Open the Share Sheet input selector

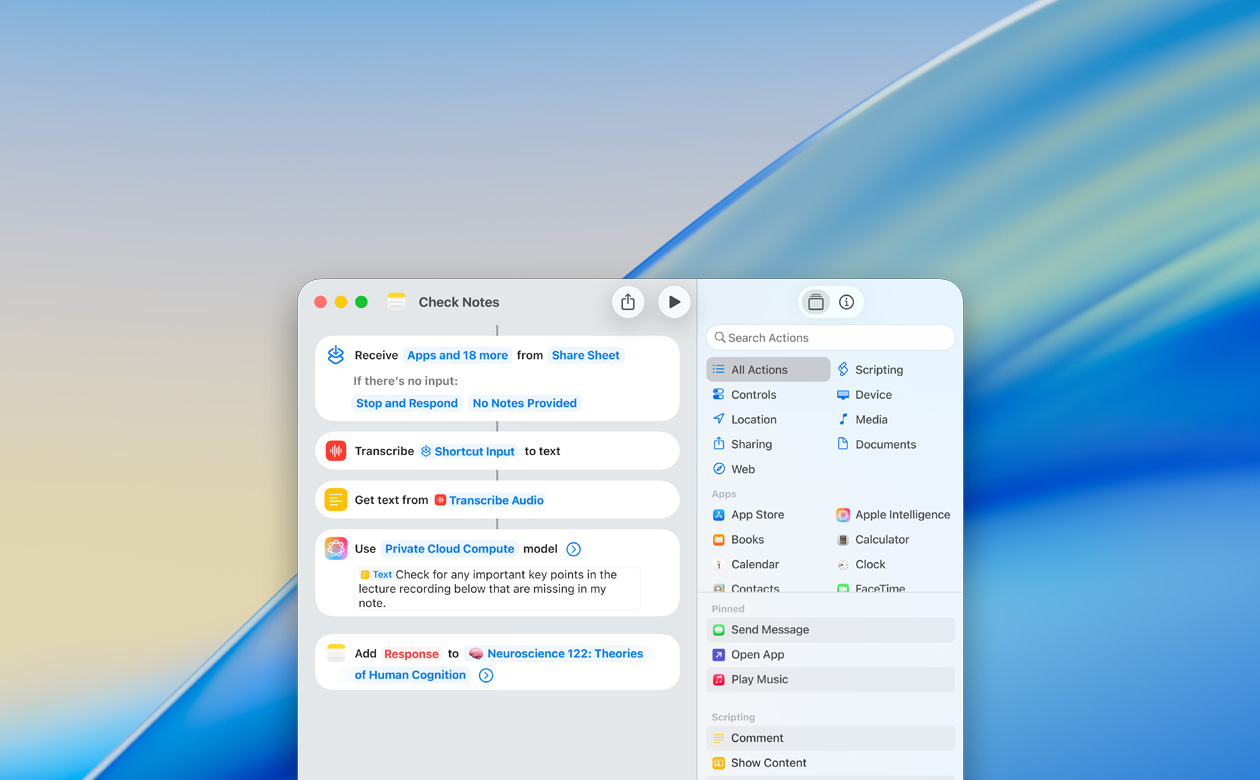pyautogui.click(x=585, y=354)
